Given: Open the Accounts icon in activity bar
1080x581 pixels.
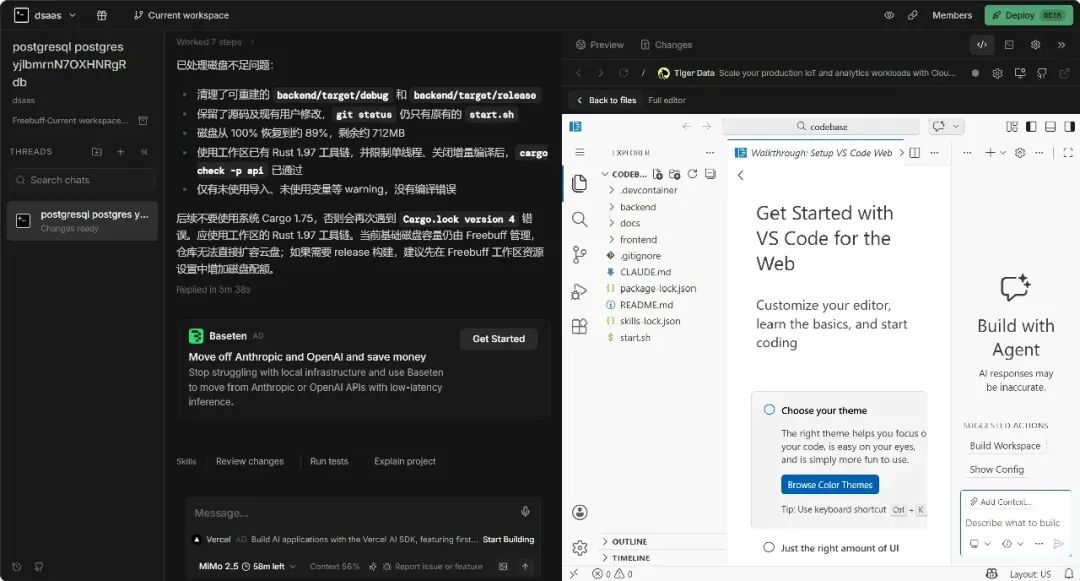Looking at the screenshot, I should (x=580, y=512).
